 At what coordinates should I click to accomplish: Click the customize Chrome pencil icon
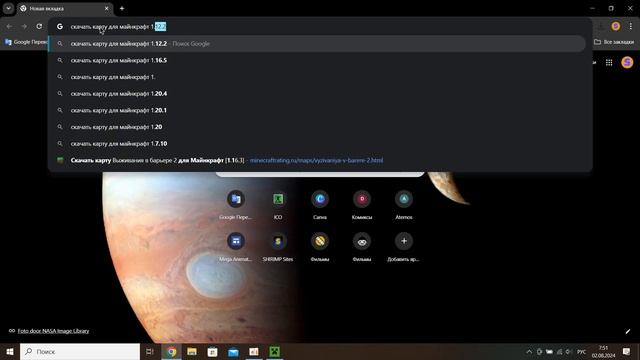pos(628,331)
